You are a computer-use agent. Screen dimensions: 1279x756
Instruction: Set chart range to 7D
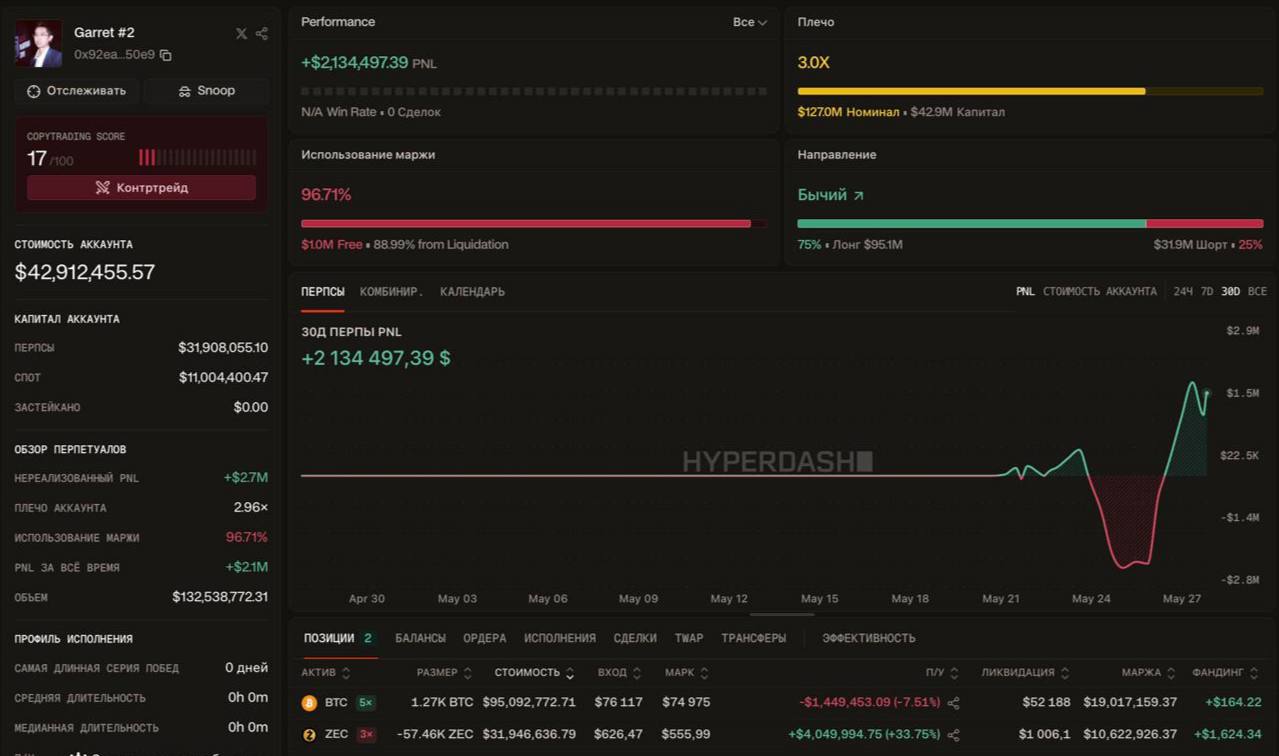[x=1207, y=292]
